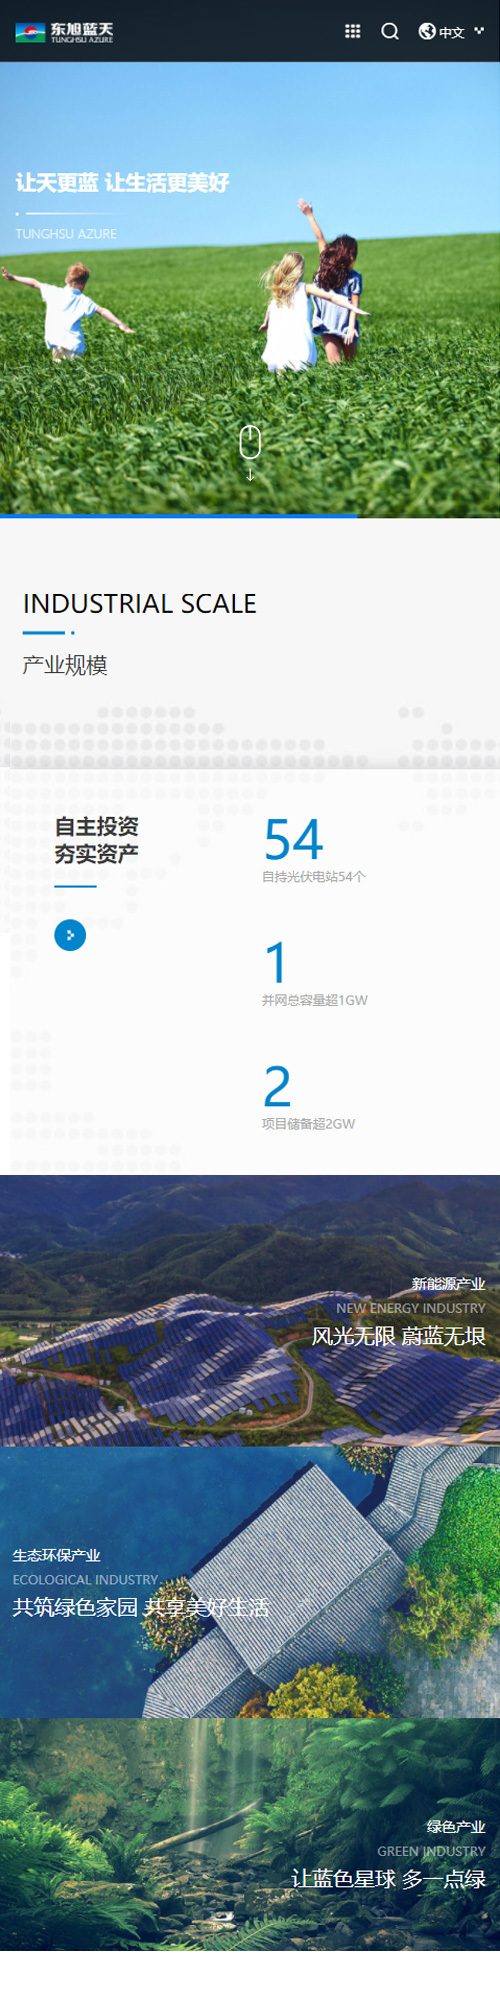Open the aerial rooftop image card

[250, 1583]
